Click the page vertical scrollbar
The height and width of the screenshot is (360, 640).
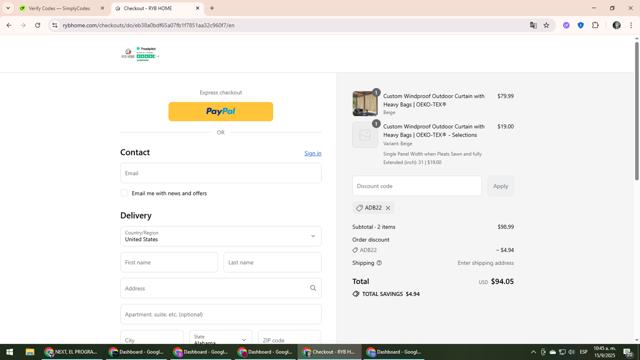coord(637,110)
